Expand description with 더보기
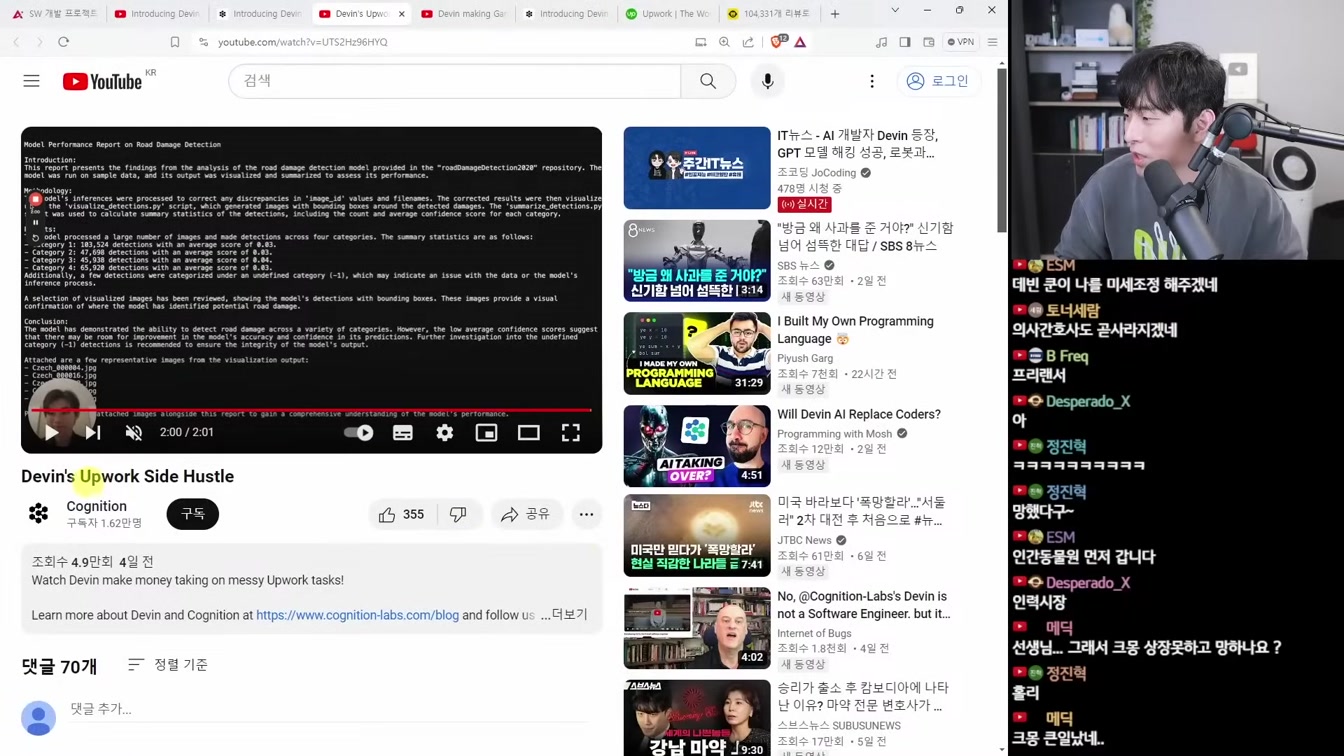The width and height of the screenshot is (1344, 756). [x=570, y=615]
